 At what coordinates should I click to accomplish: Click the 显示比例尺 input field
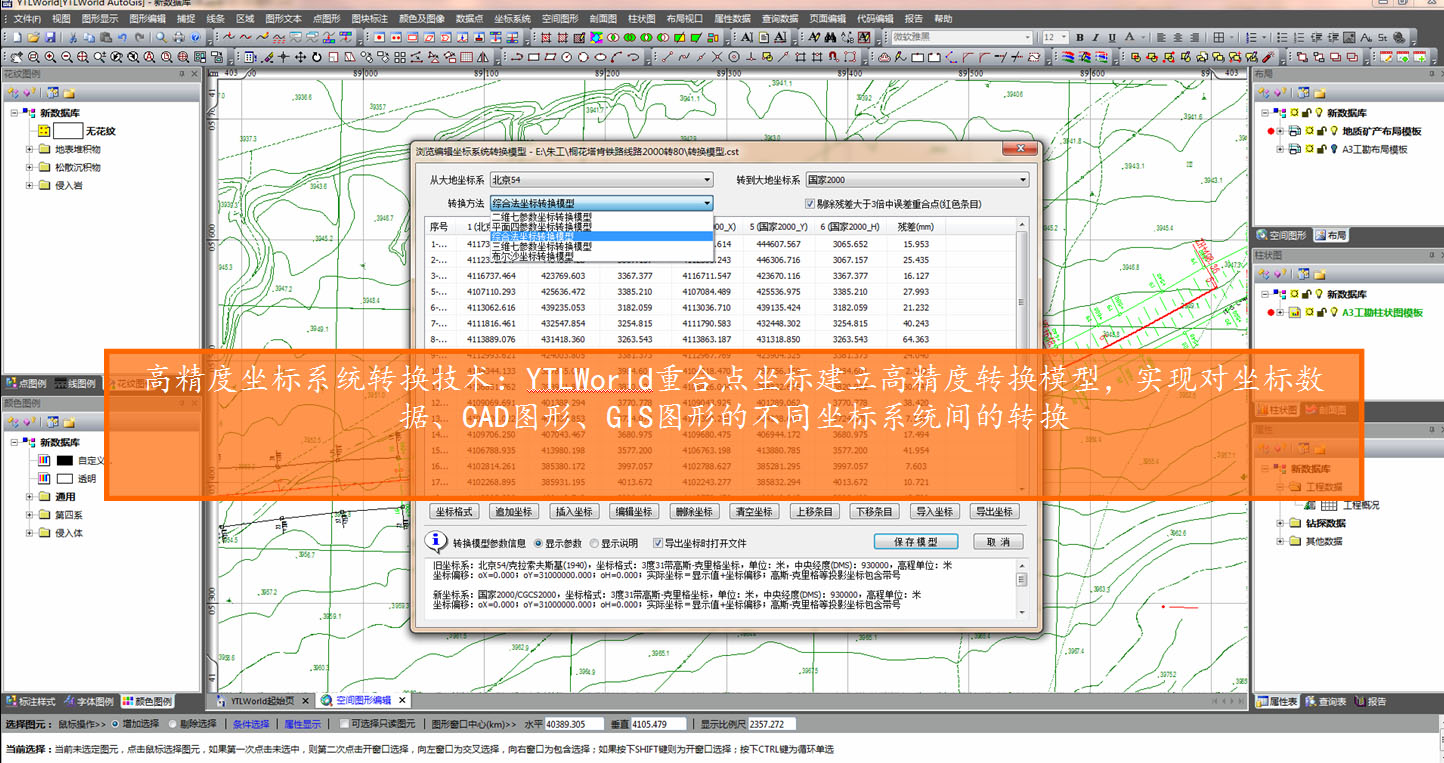pyautogui.click(x=771, y=724)
